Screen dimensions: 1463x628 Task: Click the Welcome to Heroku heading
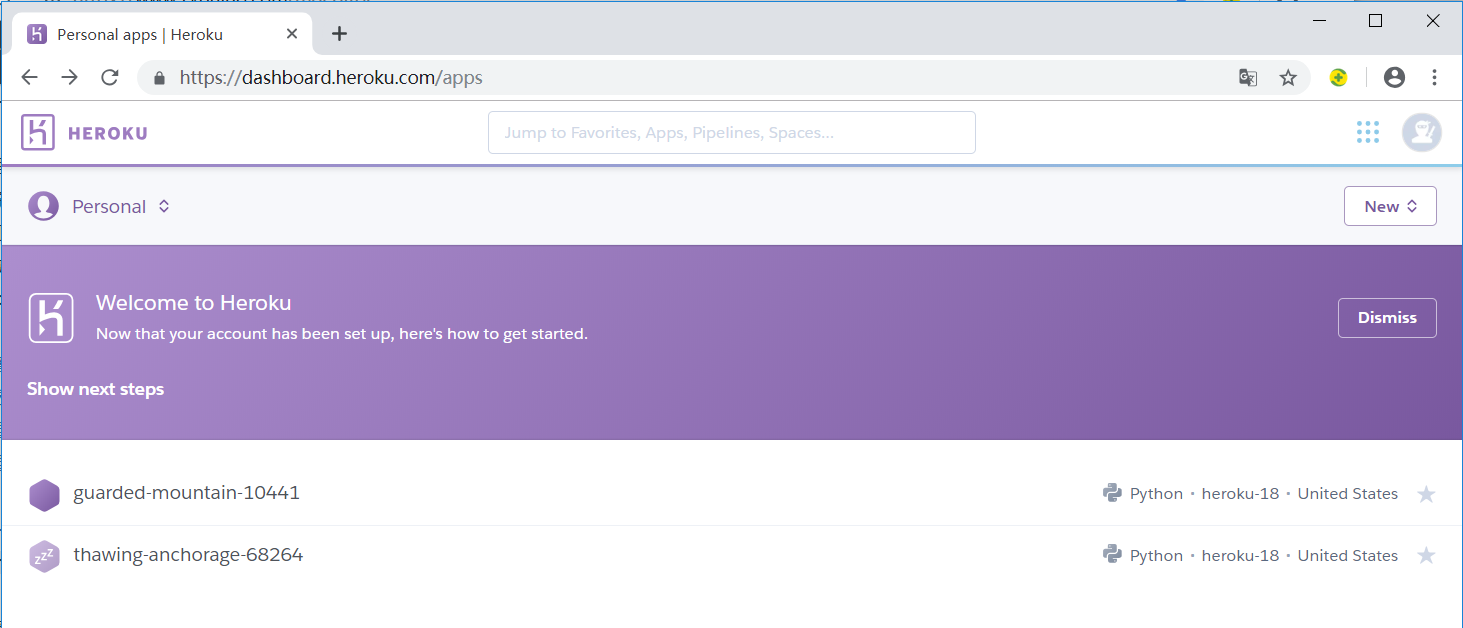[193, 303]
